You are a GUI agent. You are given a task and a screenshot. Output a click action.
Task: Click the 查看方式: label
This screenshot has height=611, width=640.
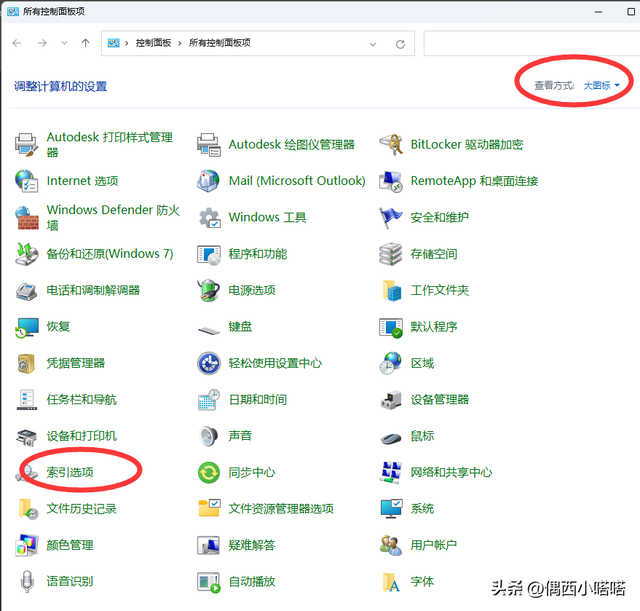(554, 86)
